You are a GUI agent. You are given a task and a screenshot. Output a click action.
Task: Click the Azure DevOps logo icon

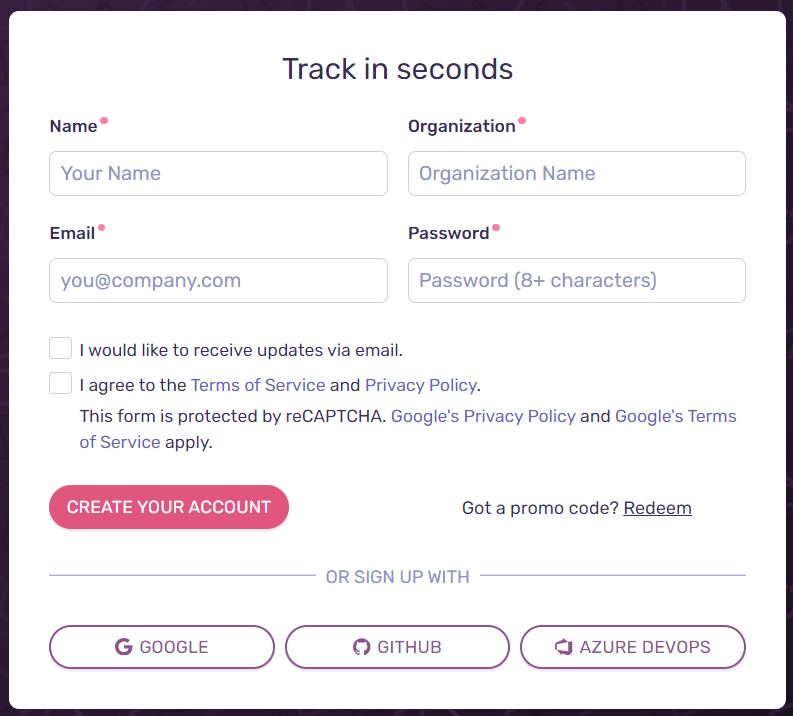[564, 647]
